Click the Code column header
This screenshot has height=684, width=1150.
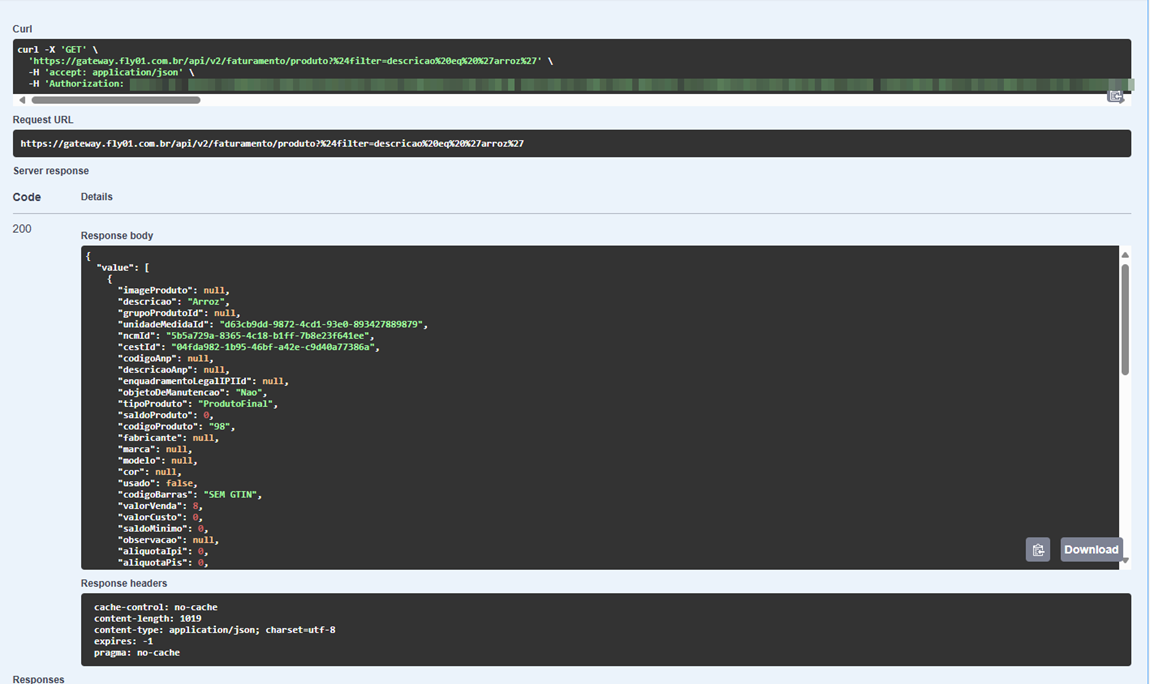[x=26, y=196]
